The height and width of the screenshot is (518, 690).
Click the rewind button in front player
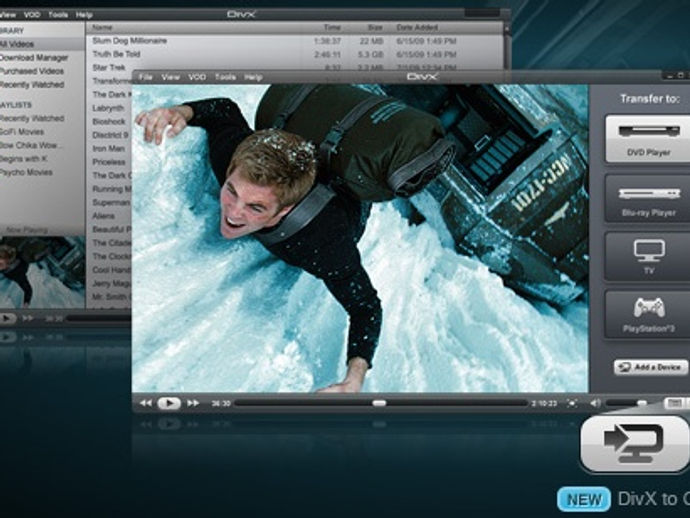146,403
